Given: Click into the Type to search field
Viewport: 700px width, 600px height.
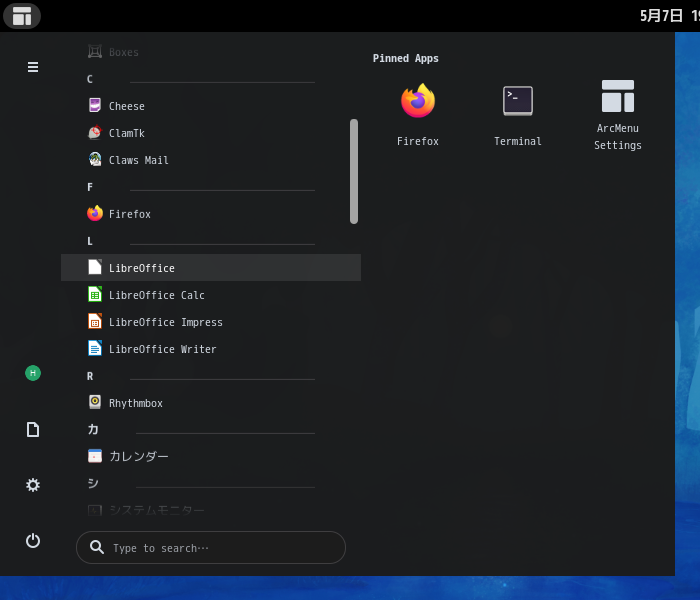Looking at the screenshot, I should coord(211,547).
